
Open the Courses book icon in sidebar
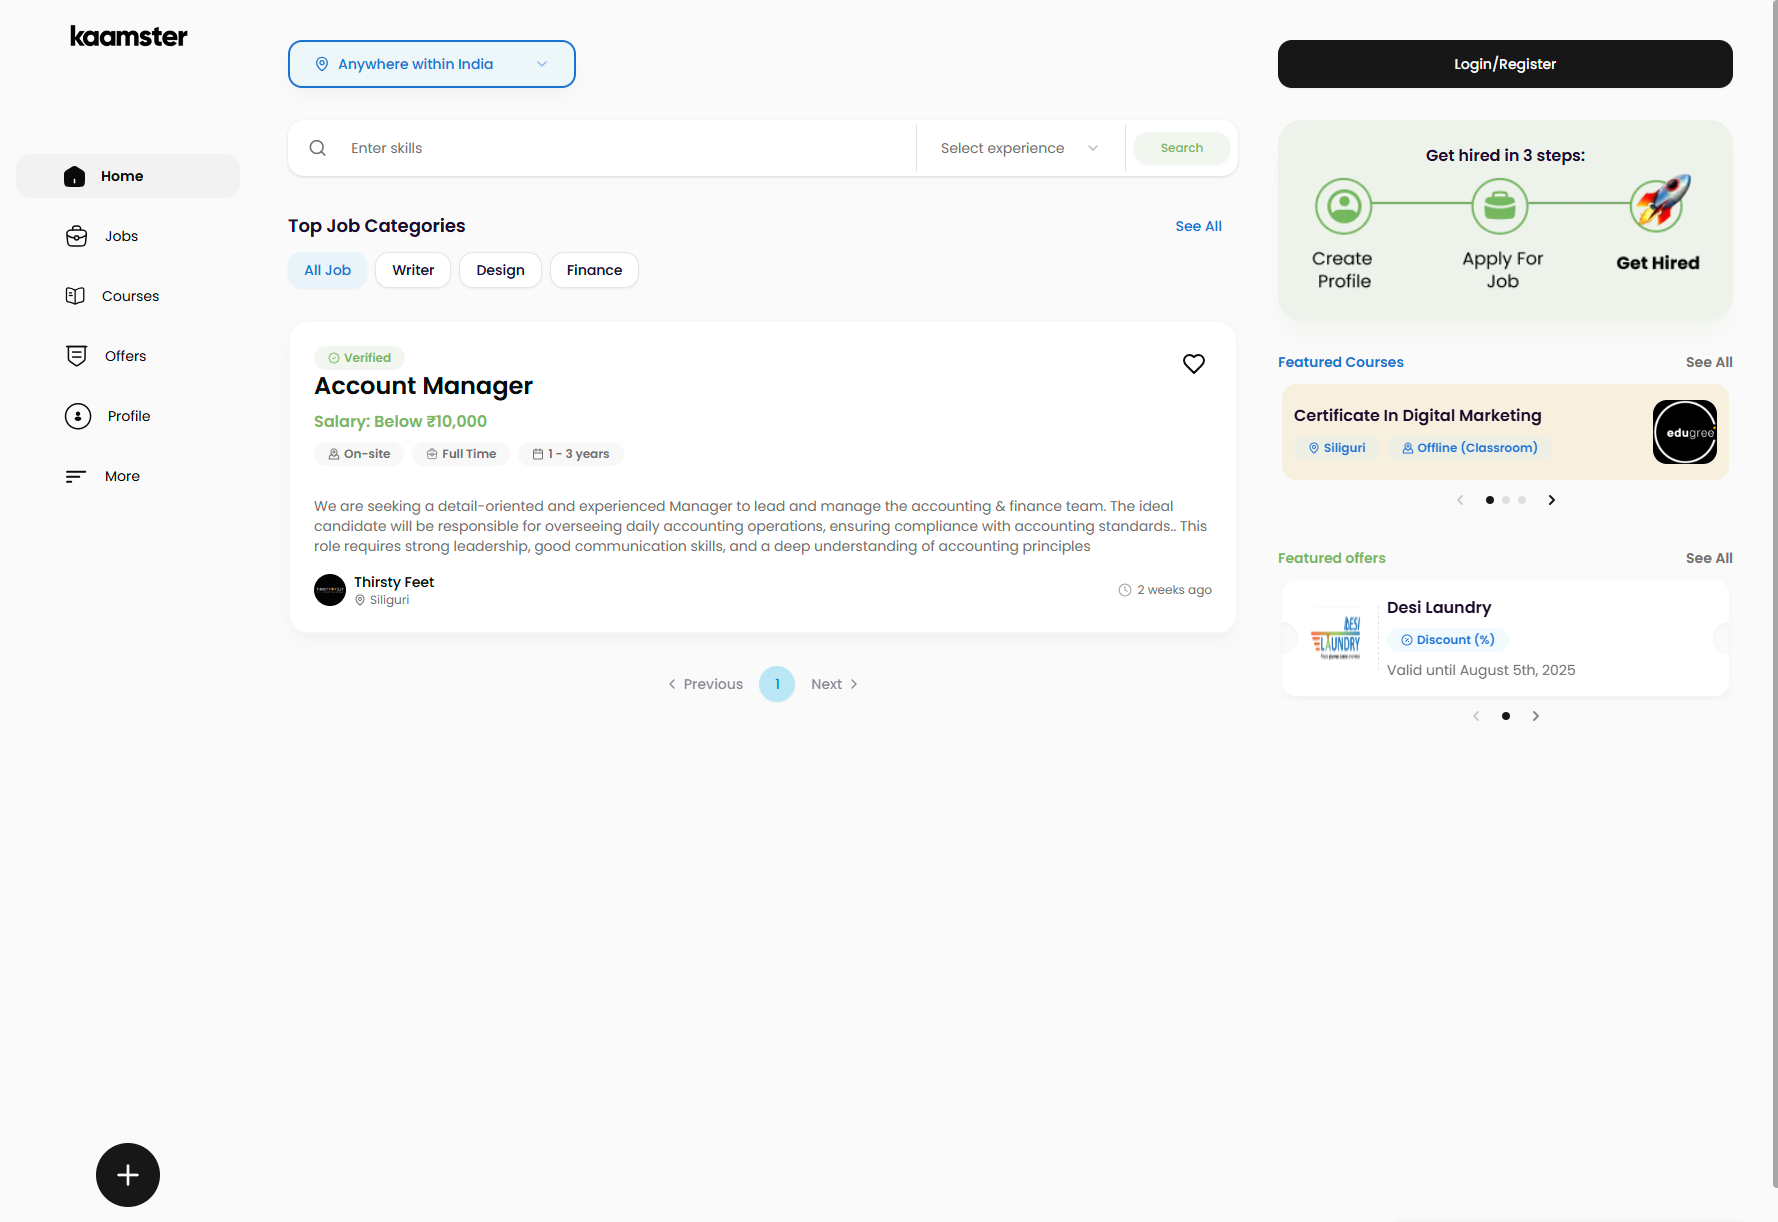[75, 296]
